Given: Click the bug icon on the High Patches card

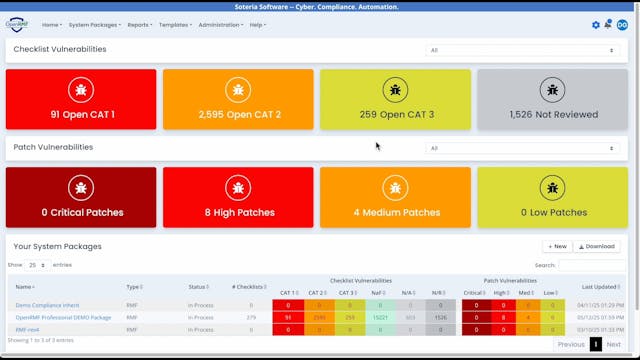Looking at the screenshot, I should click(238, 188).
